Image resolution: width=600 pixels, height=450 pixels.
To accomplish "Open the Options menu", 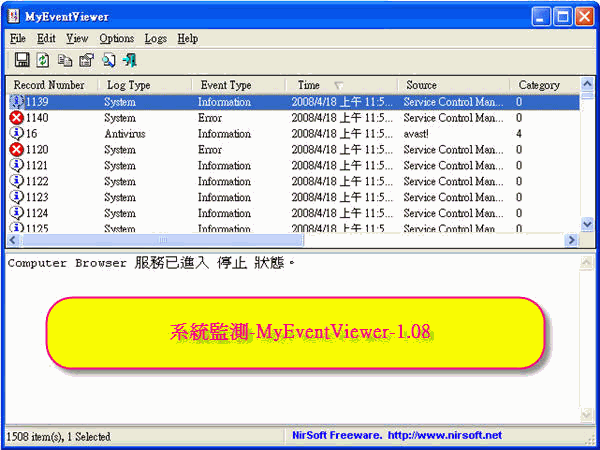I will click(116, 38).
